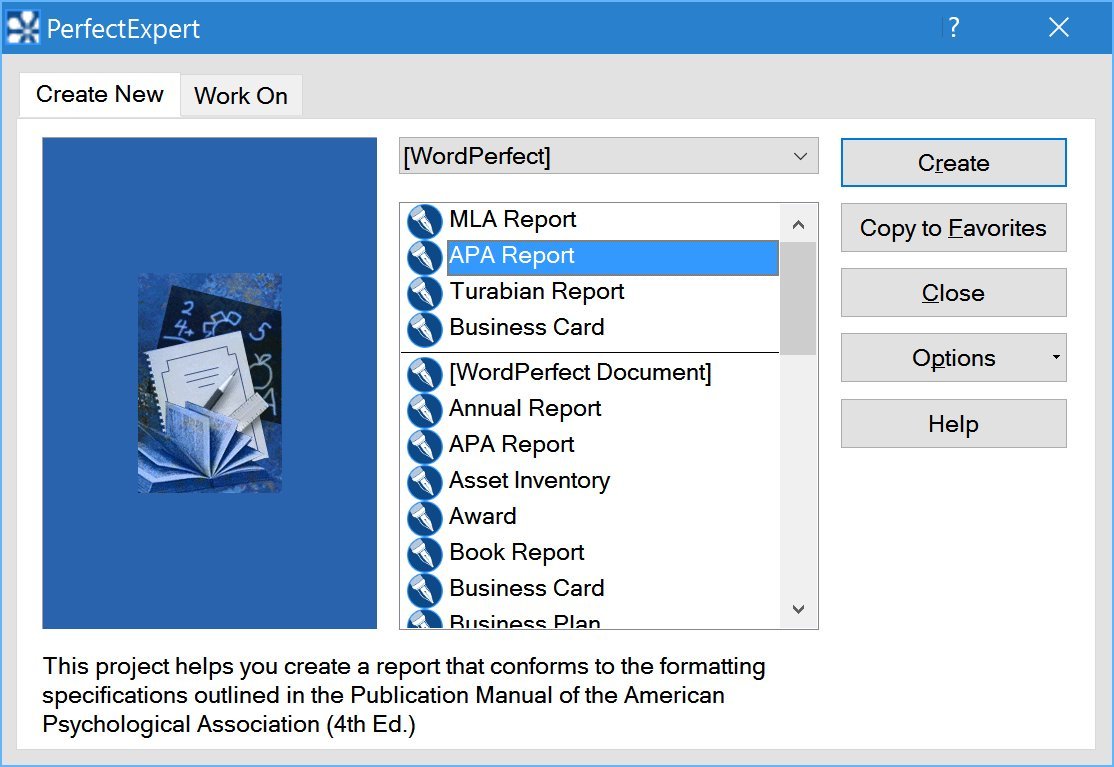Click the pen icon beside Annual Report
The width and height of the screenshot is (1114, 767).
click(x=425, y=410)
